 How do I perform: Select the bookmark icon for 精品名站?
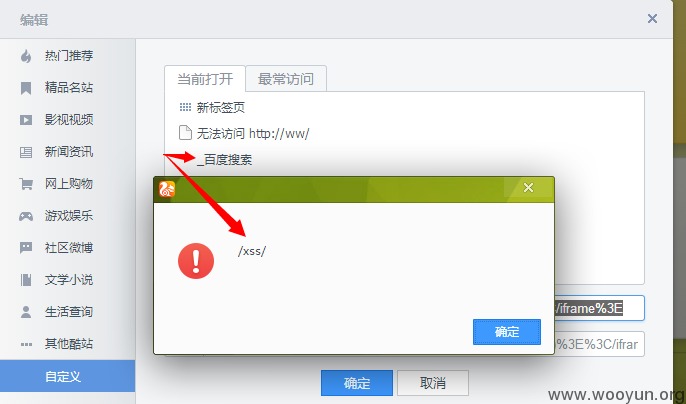click(26, 88)
